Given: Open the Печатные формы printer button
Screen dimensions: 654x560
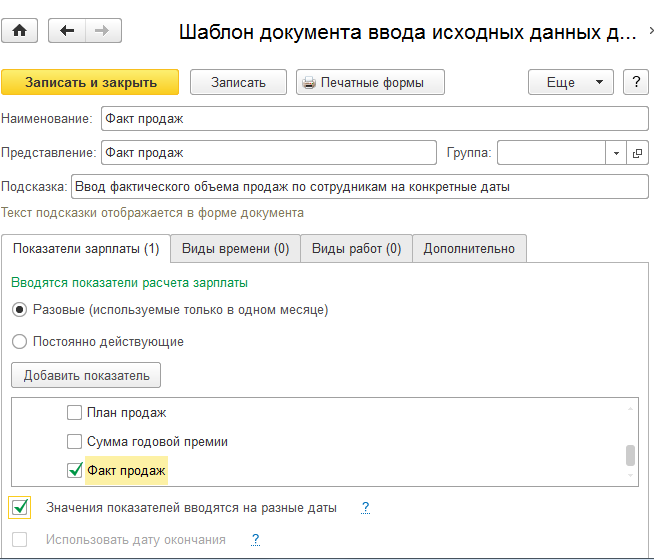Looking at the screenshot, I should pyautogui.click(x=371, y=82).
